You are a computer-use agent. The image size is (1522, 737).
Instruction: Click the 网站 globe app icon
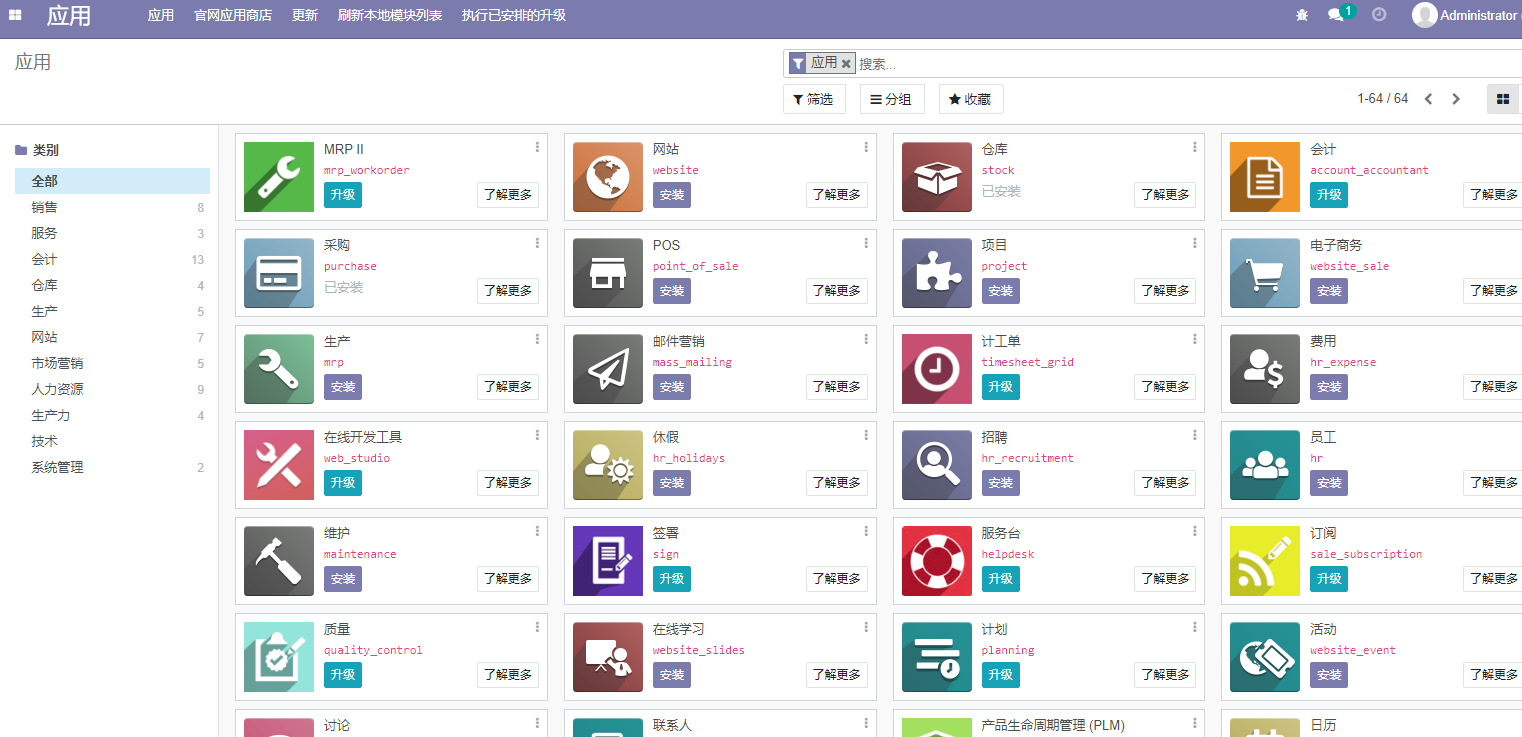[608, 177]
